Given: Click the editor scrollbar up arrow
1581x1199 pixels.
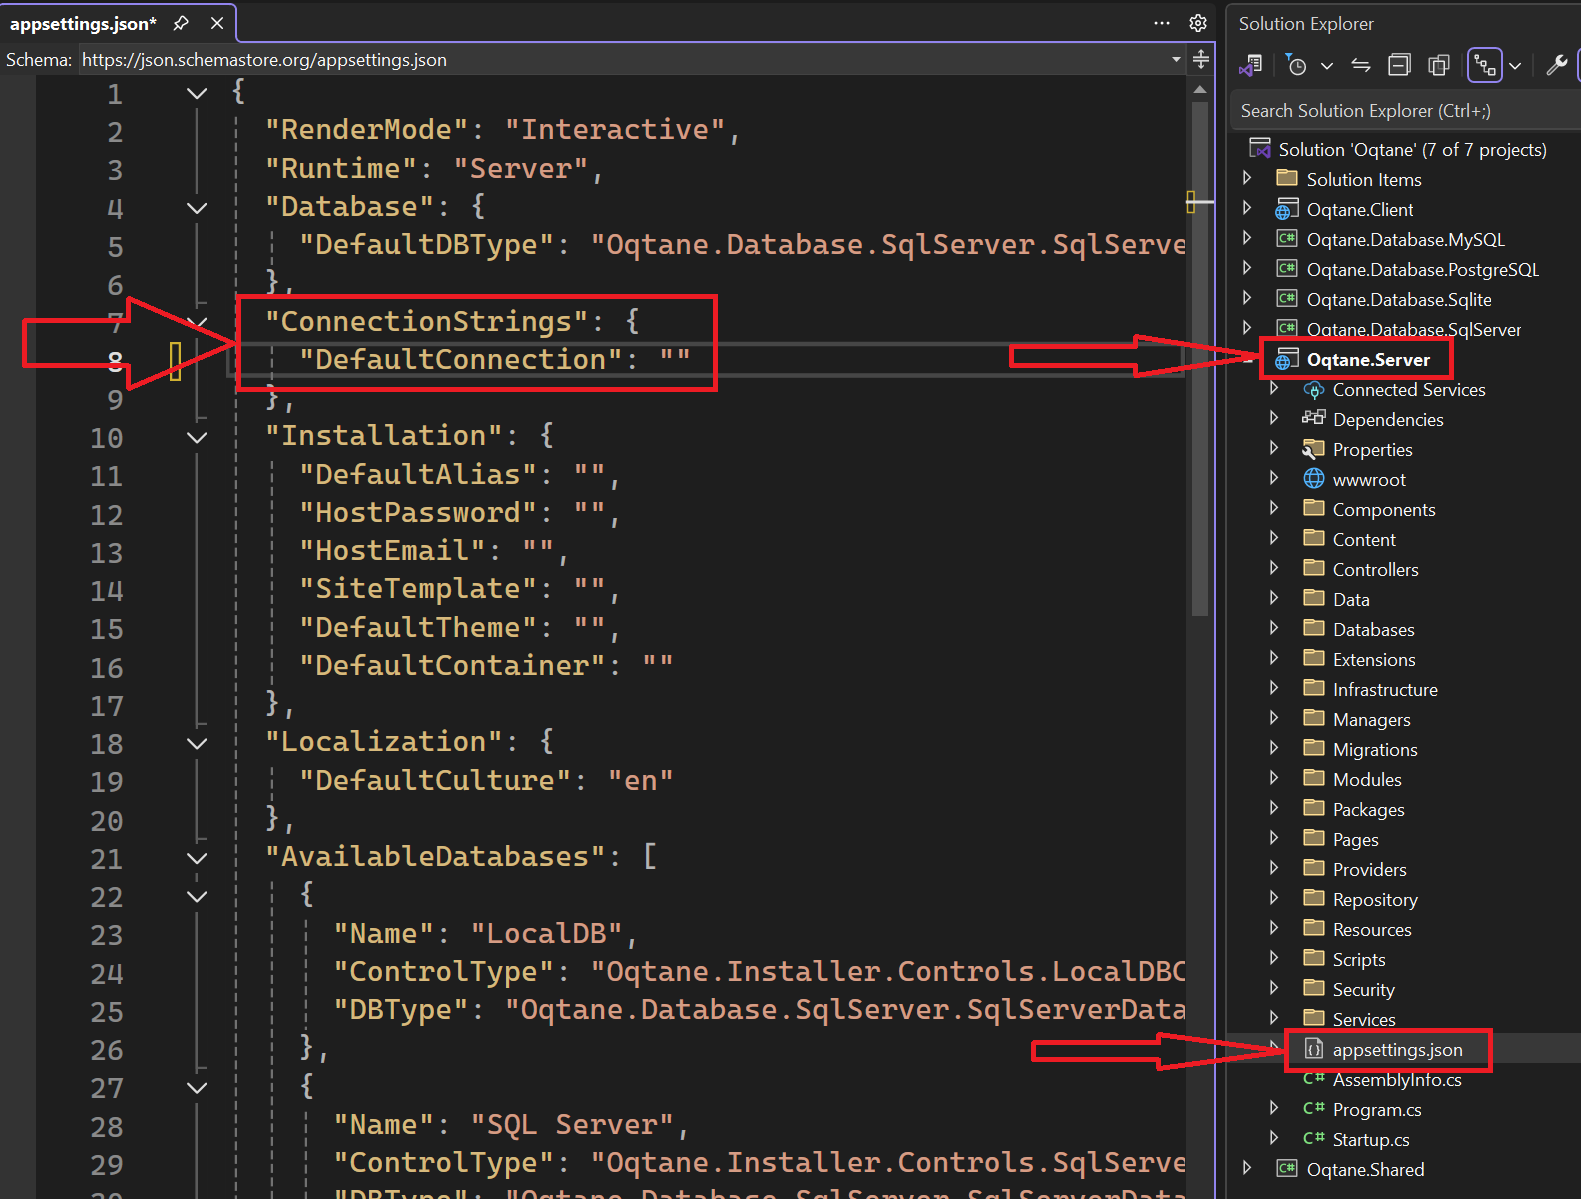Looking at the screenshot, I should tap(1200, 90).
